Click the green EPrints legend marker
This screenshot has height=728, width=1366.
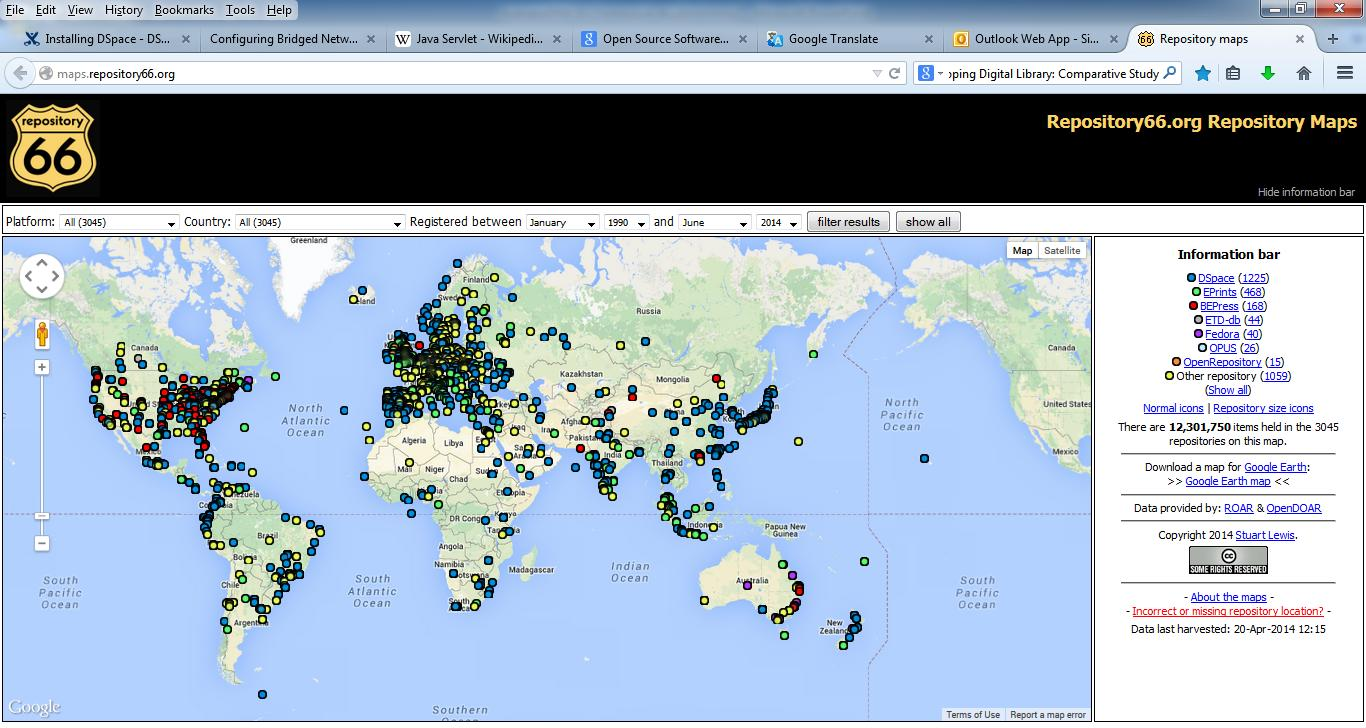click(x=1197, y=292)
